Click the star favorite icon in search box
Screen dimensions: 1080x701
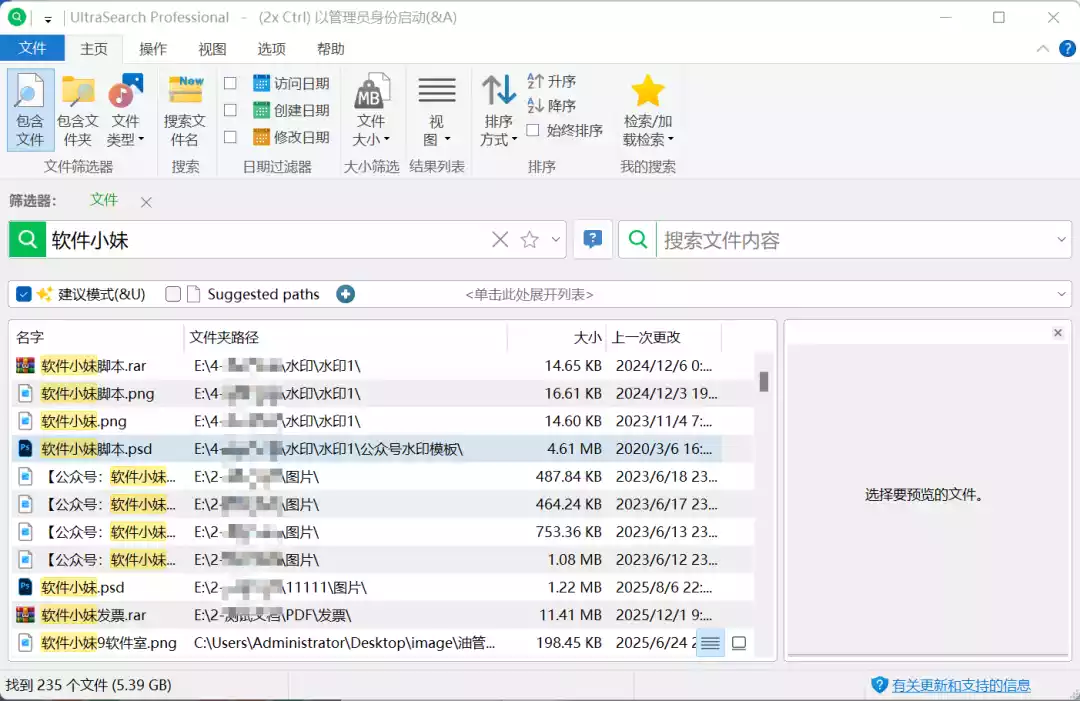click(530, 240)
